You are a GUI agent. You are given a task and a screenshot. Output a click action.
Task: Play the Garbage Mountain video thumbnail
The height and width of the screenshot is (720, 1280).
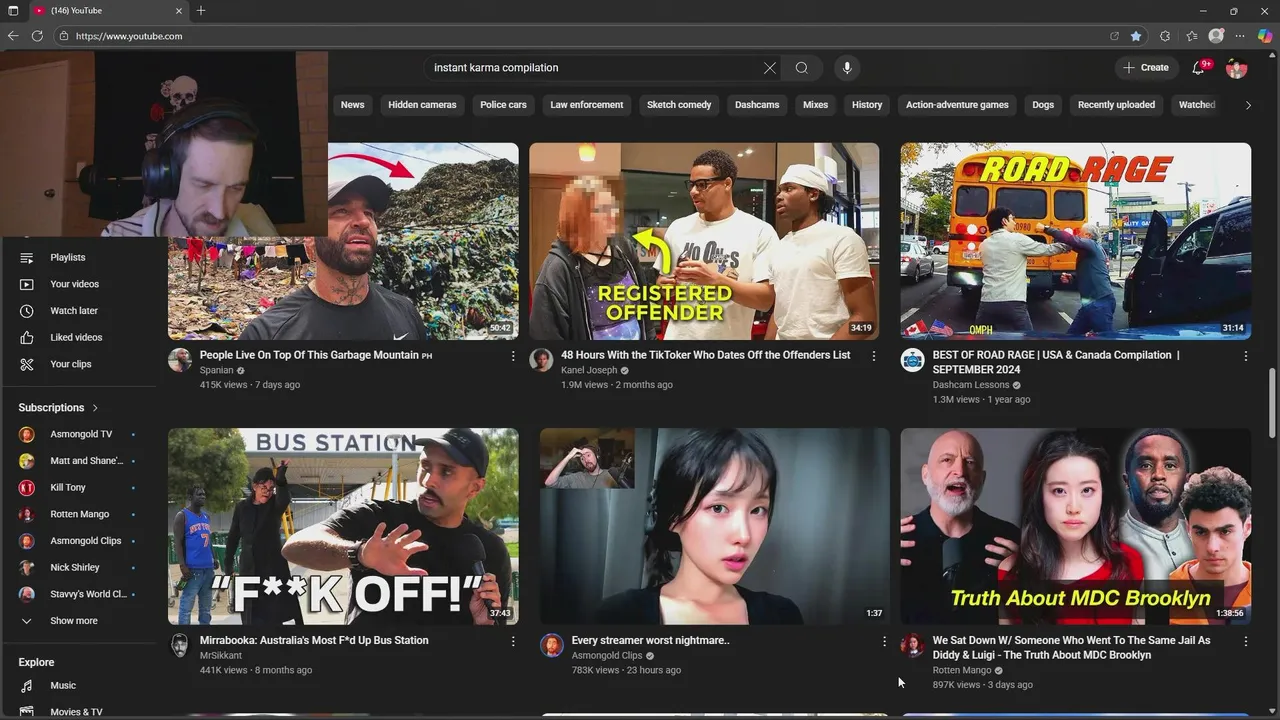point(343,241)
